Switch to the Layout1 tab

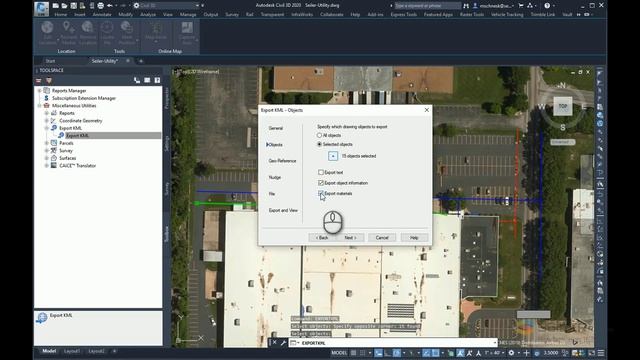[x=72, y=351]
